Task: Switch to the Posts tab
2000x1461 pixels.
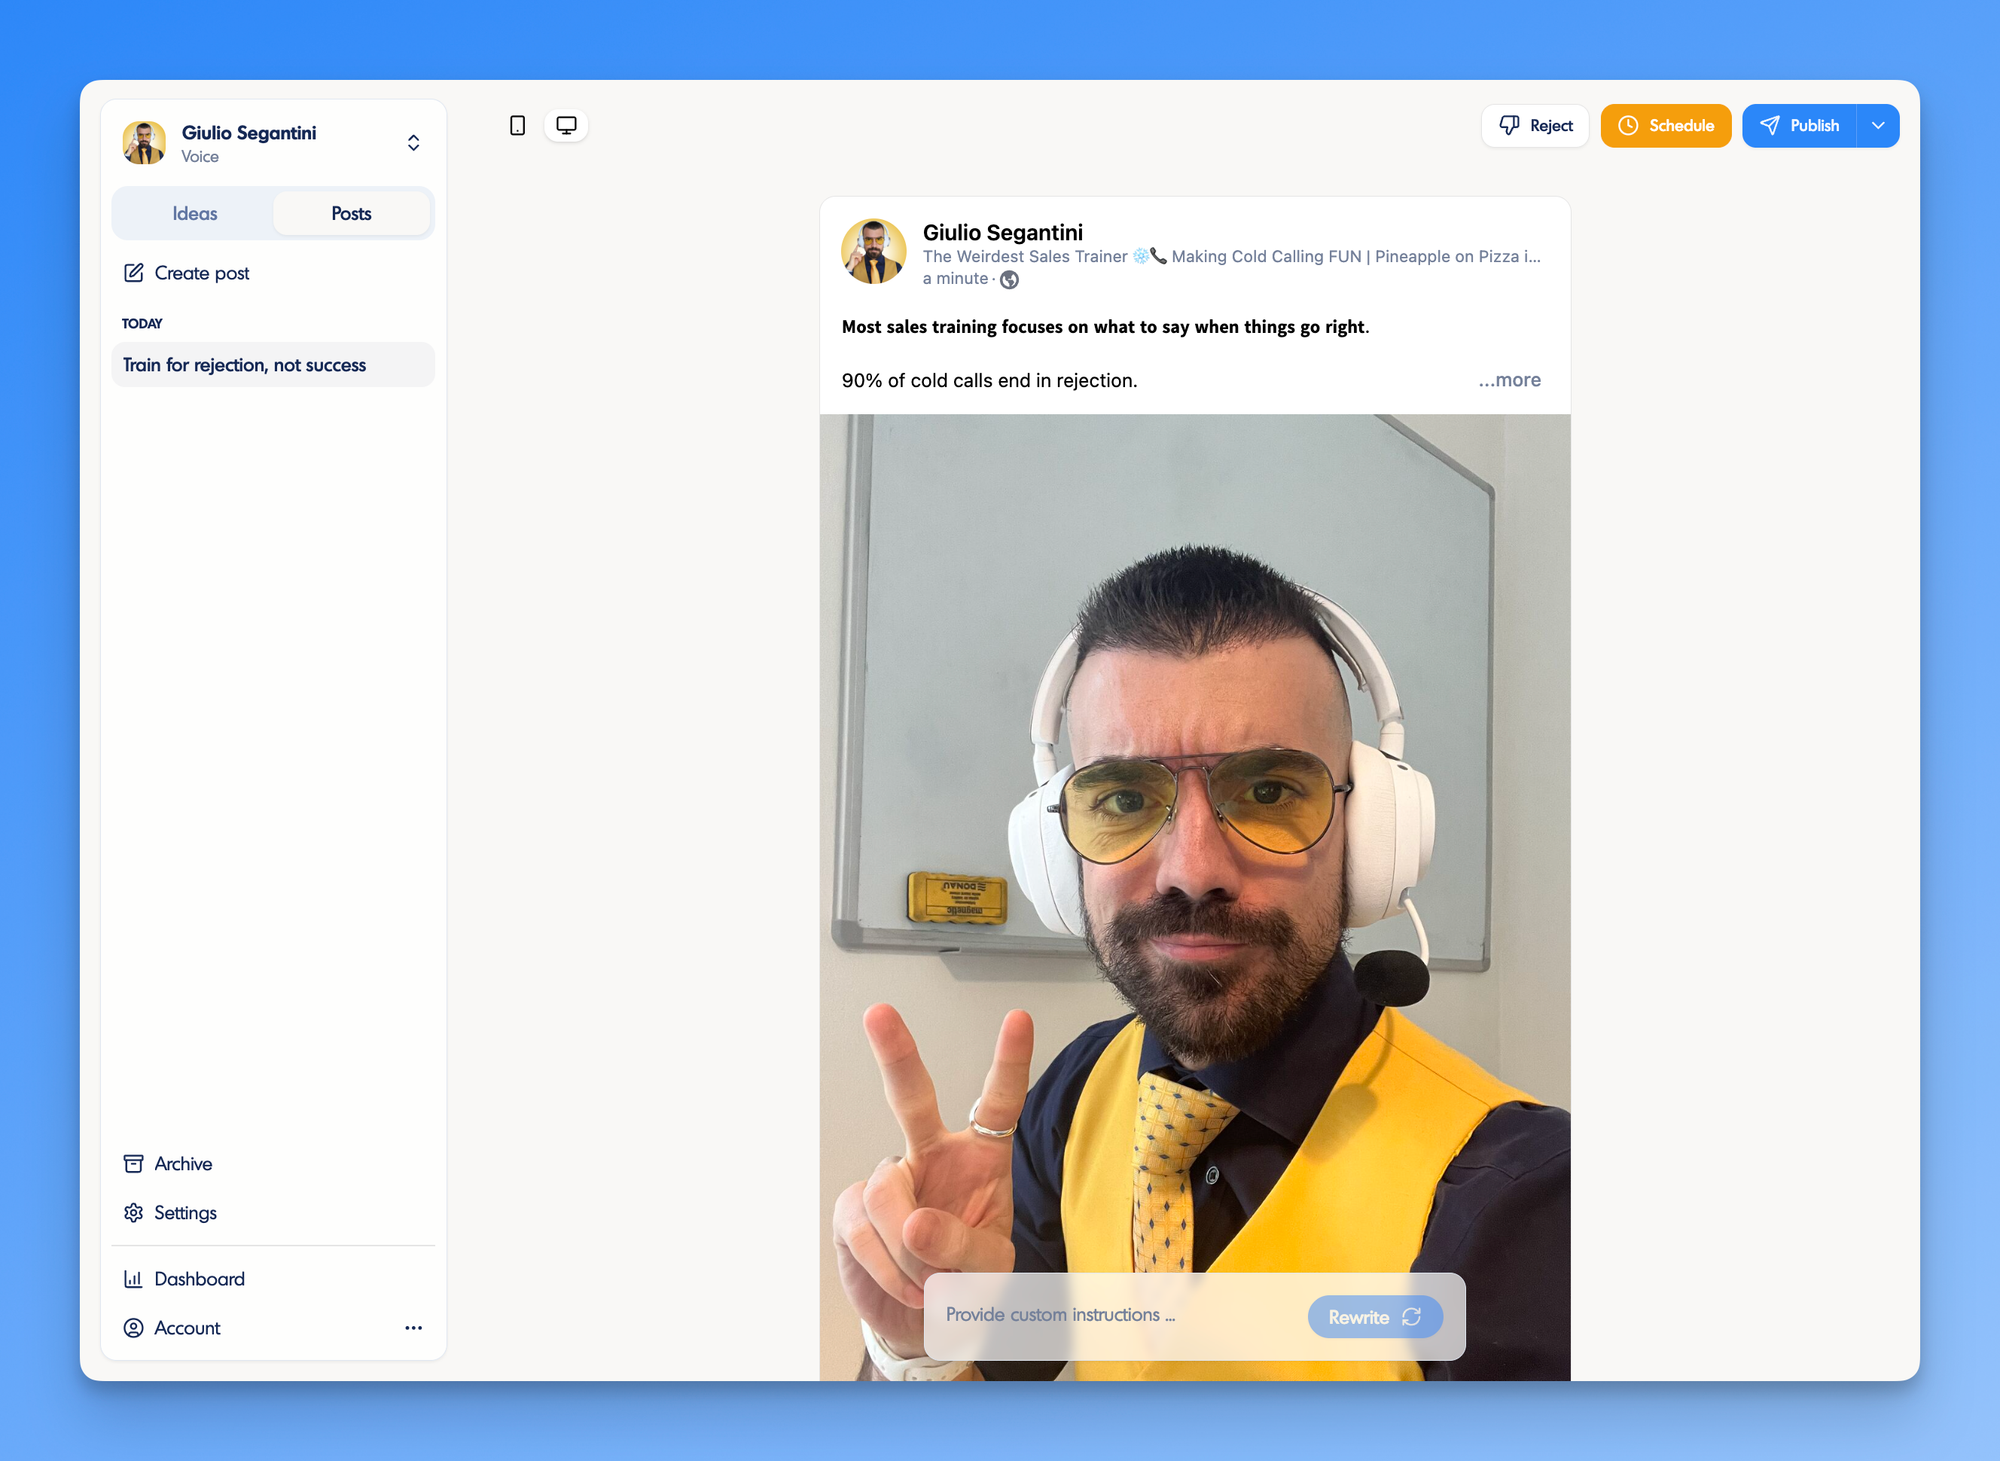Action: 351,213
